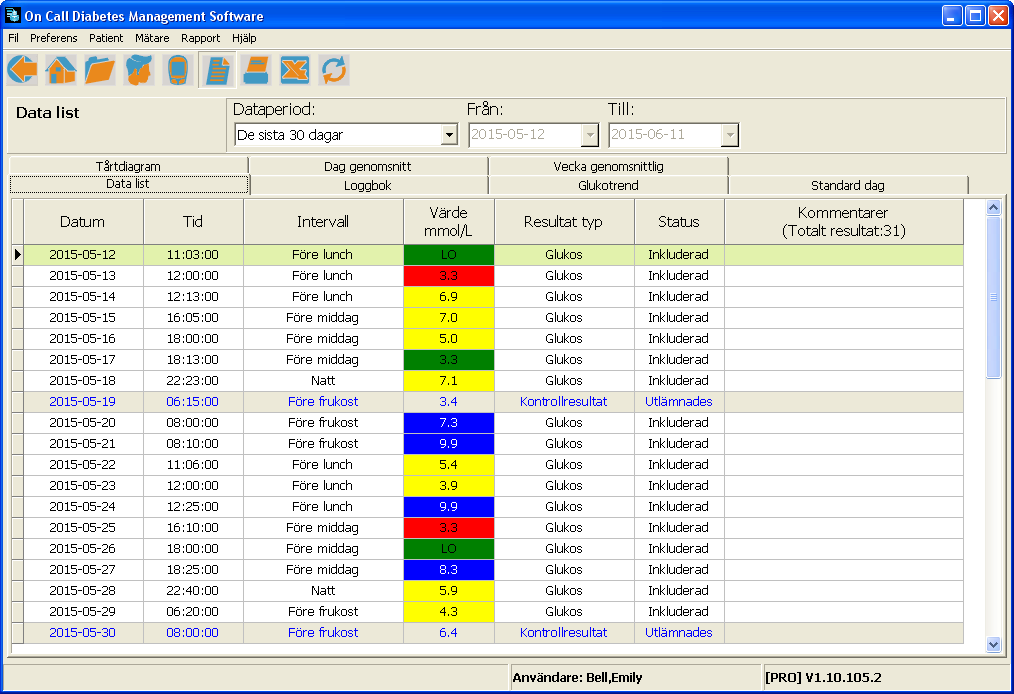Screen dimensions: 1014x694
Task: Click the Resultat typ column header
Action: tap(563, 222)
